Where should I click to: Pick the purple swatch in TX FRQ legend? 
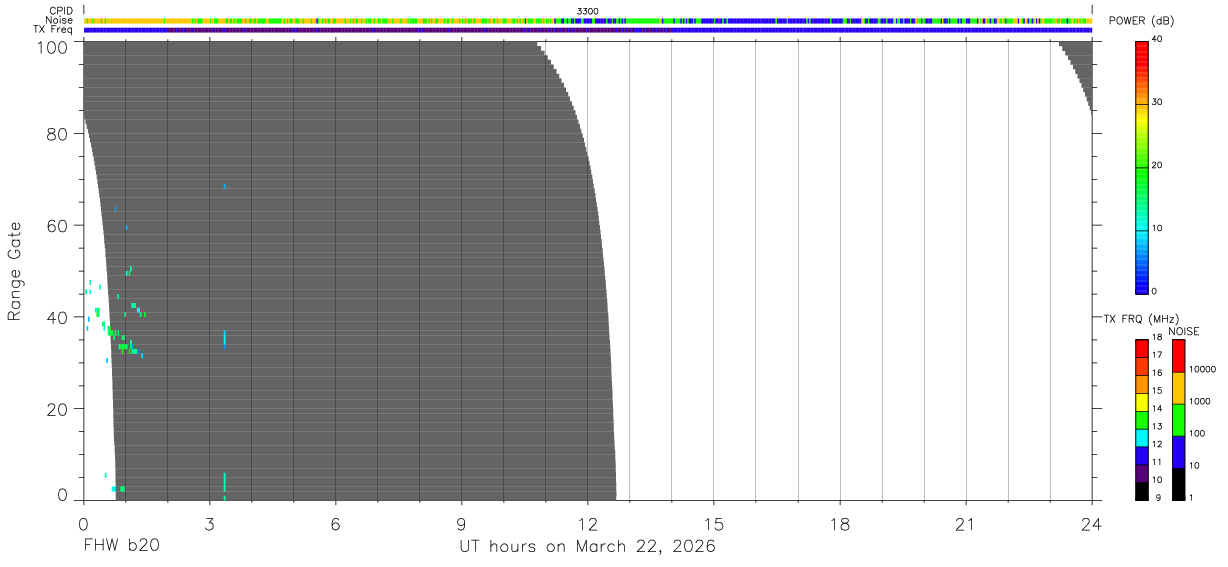tap(1142, 473)
